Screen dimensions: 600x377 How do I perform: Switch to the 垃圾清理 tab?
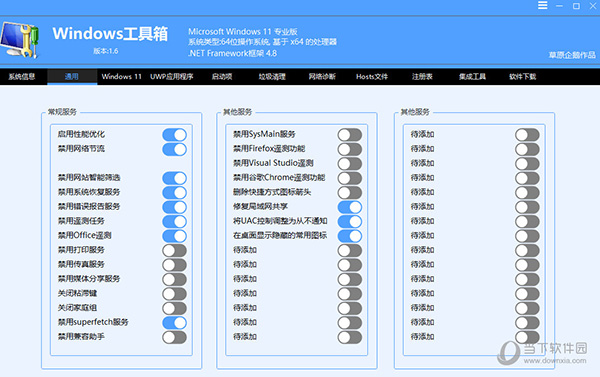272,77
